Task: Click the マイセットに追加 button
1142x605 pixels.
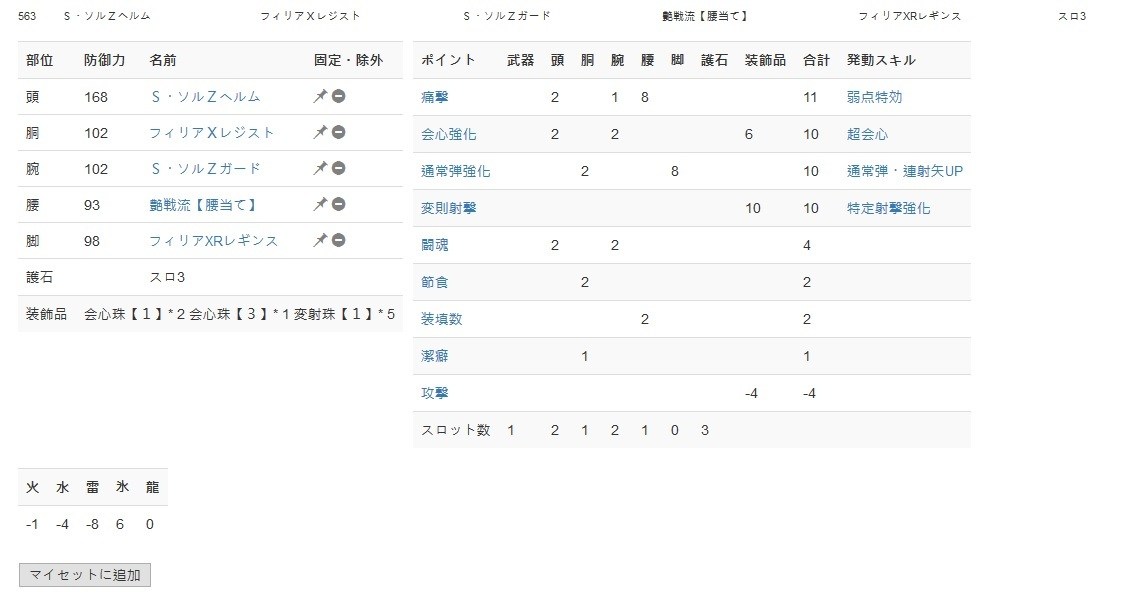Action: coord(85,574)
